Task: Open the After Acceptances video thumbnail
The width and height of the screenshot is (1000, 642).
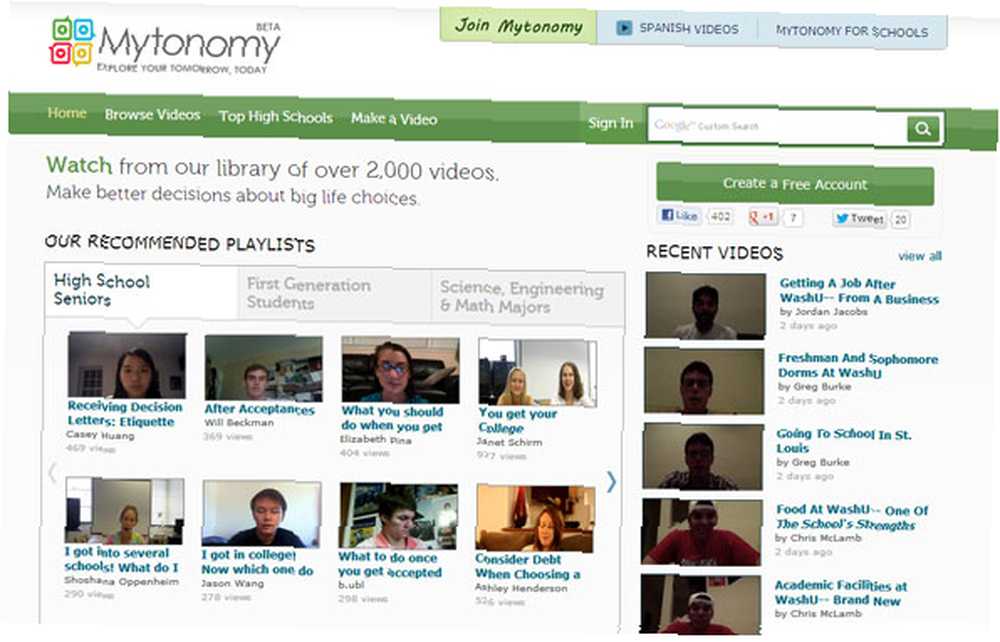Action: pyautogui.click(x=263, y=368)
